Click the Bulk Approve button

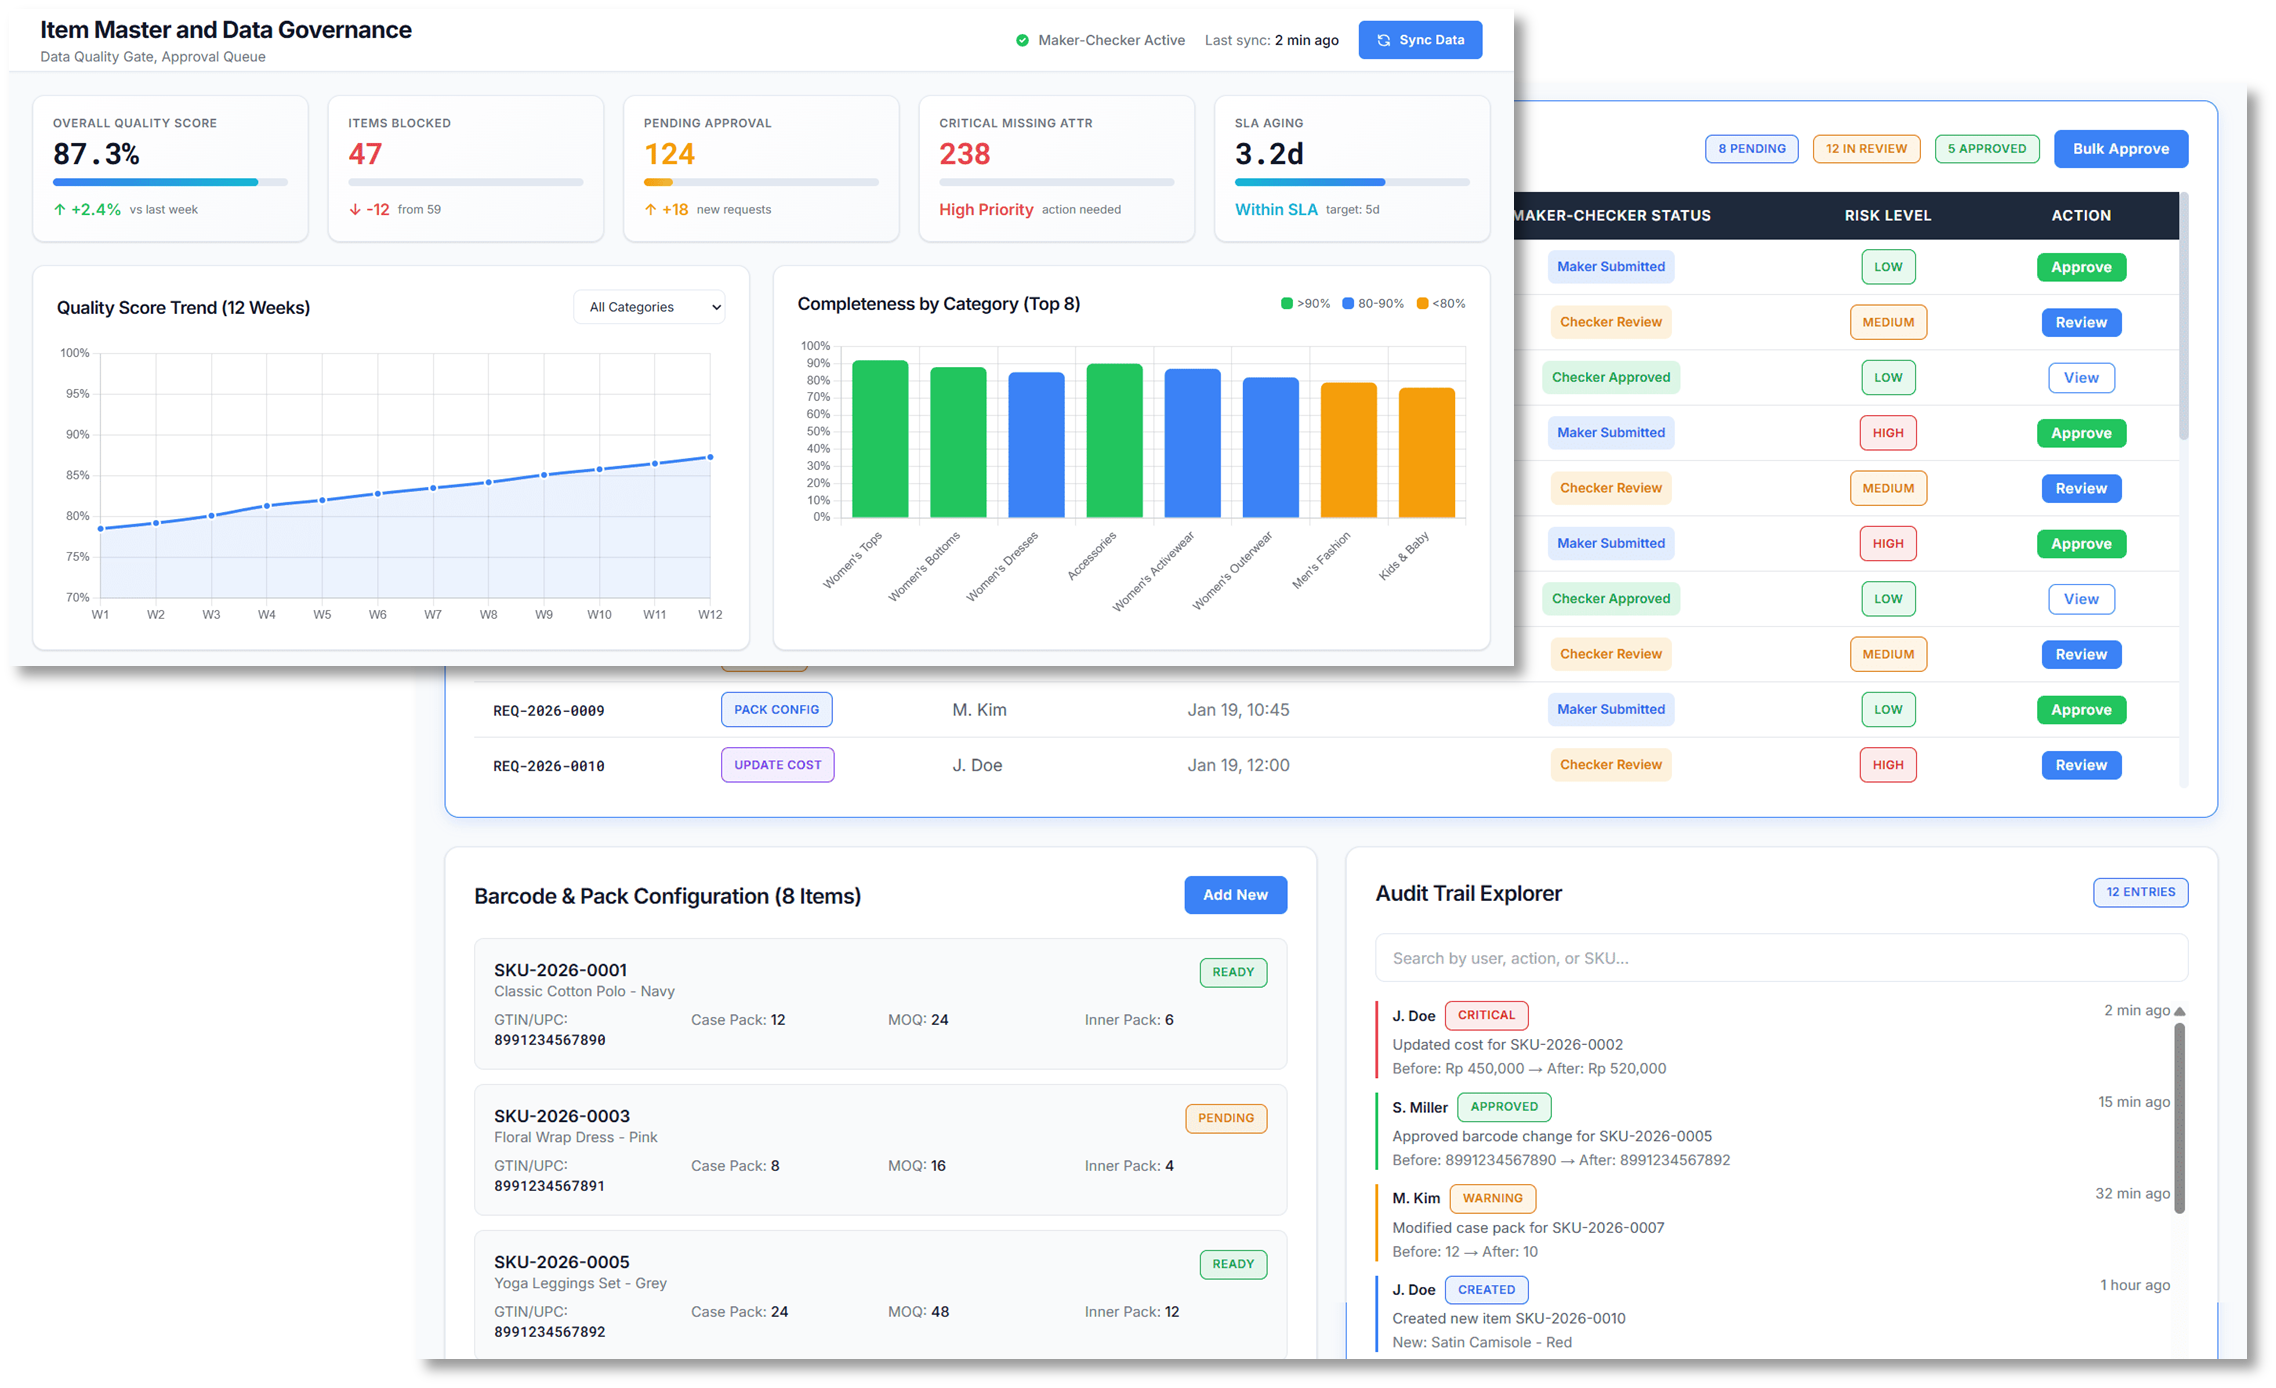(2120, 148)
